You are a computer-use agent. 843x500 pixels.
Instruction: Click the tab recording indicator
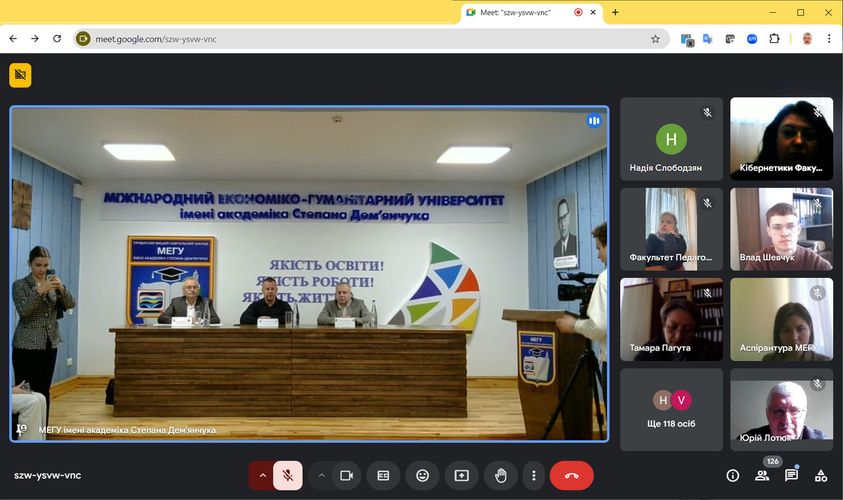(x=578, y=12)
